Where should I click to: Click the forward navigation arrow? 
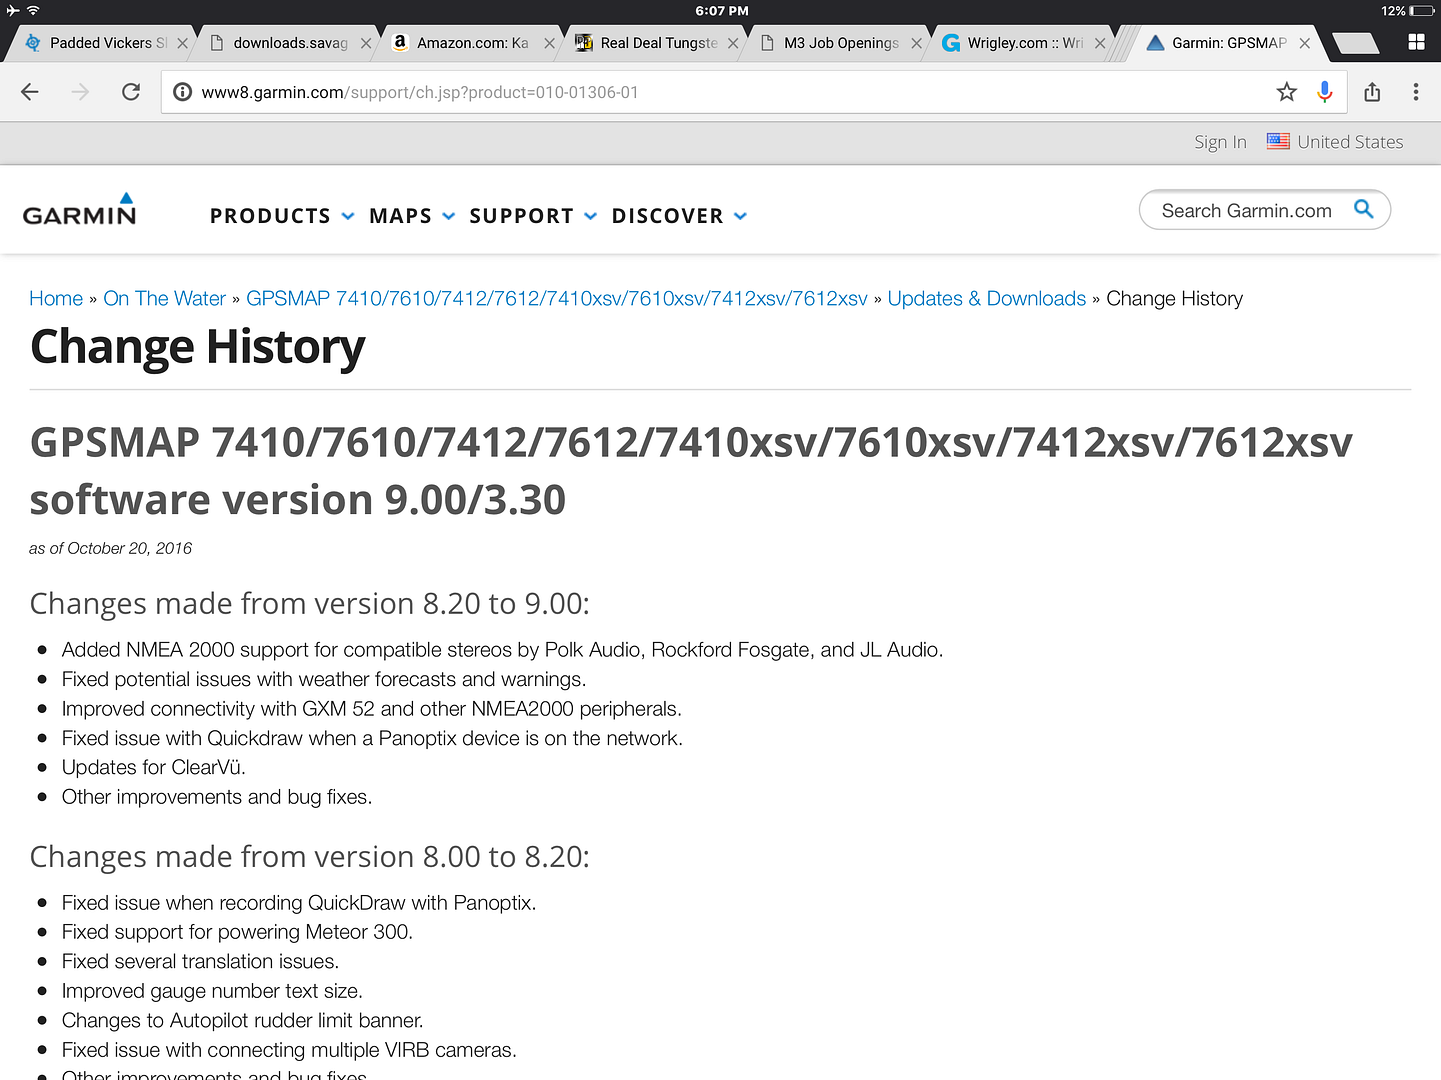(81, 92)
